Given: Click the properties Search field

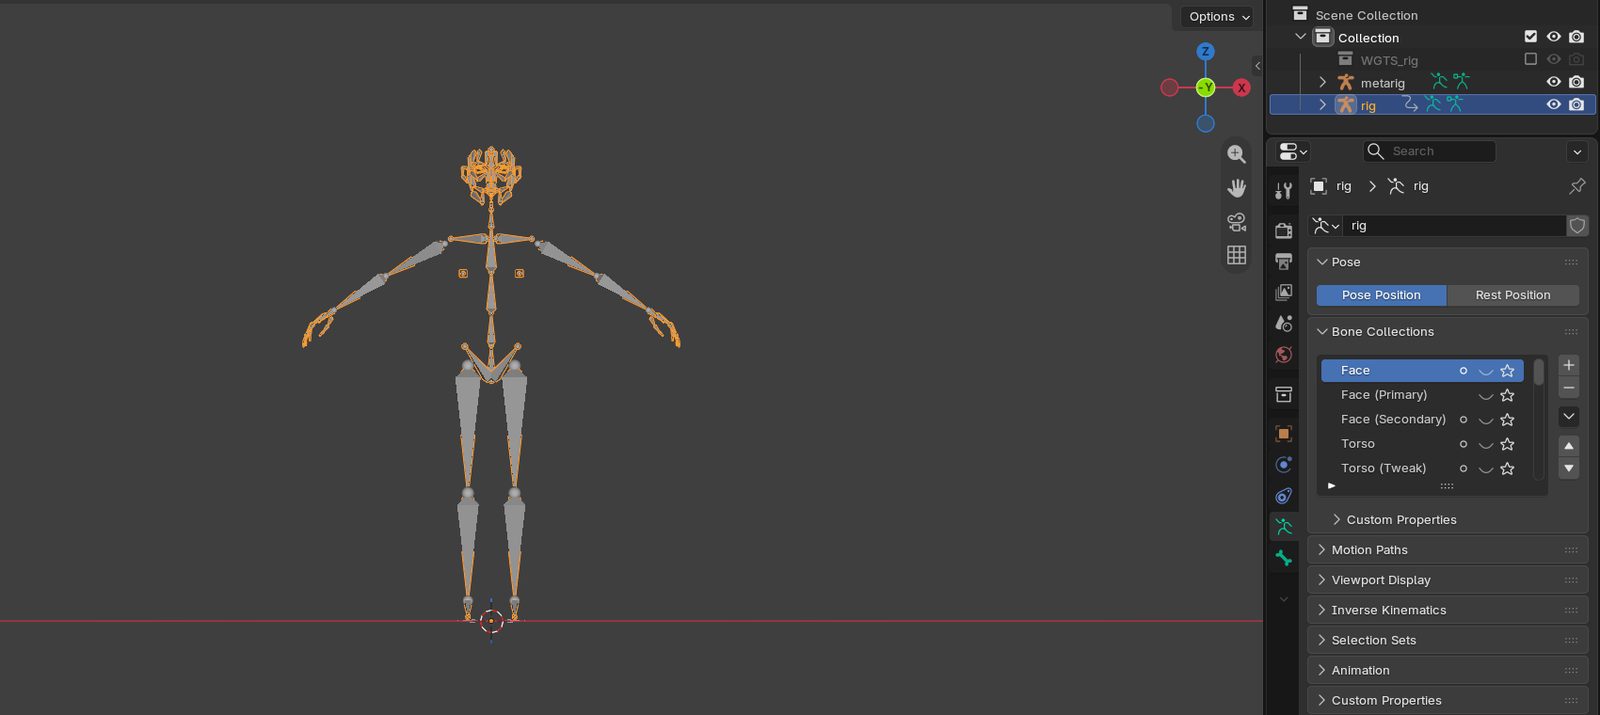Looking at the screenshot, I should tap(1430, 151).
